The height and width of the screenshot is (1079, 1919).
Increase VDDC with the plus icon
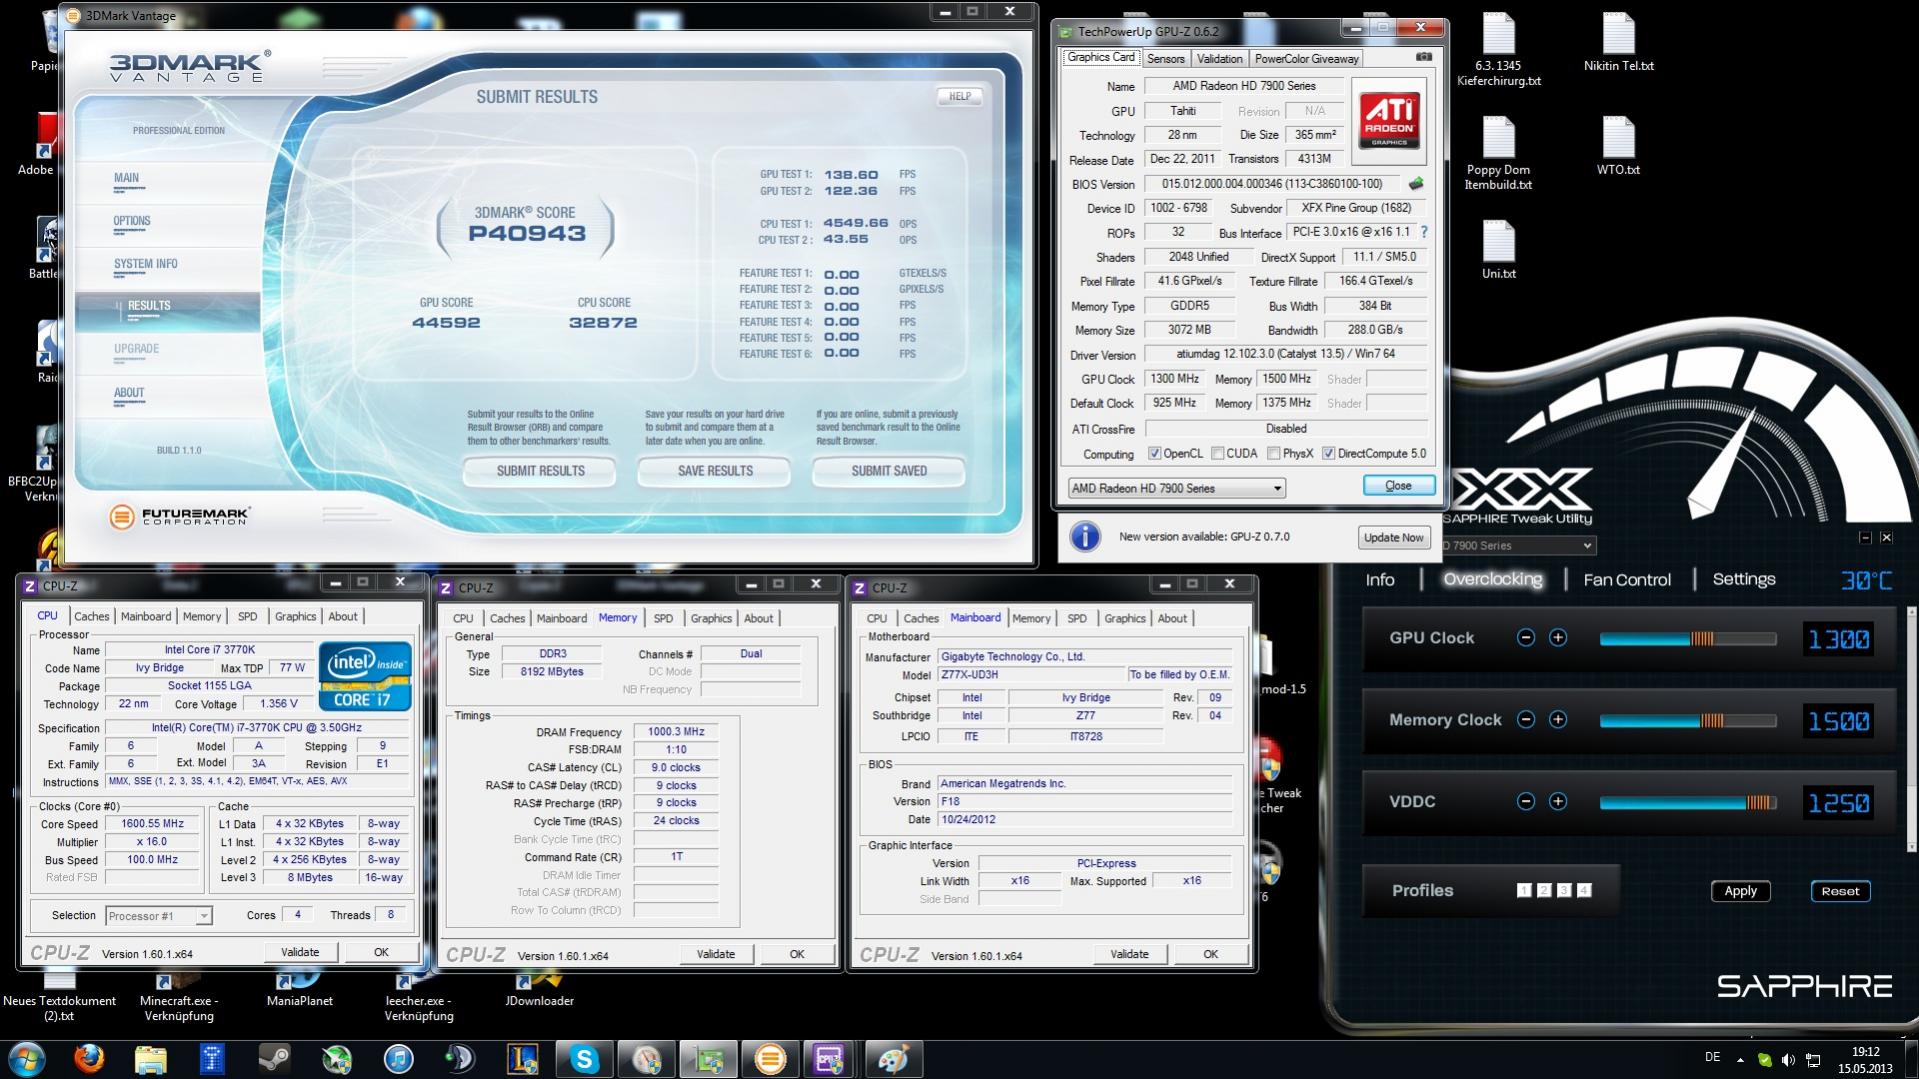tap(1558, 801)
